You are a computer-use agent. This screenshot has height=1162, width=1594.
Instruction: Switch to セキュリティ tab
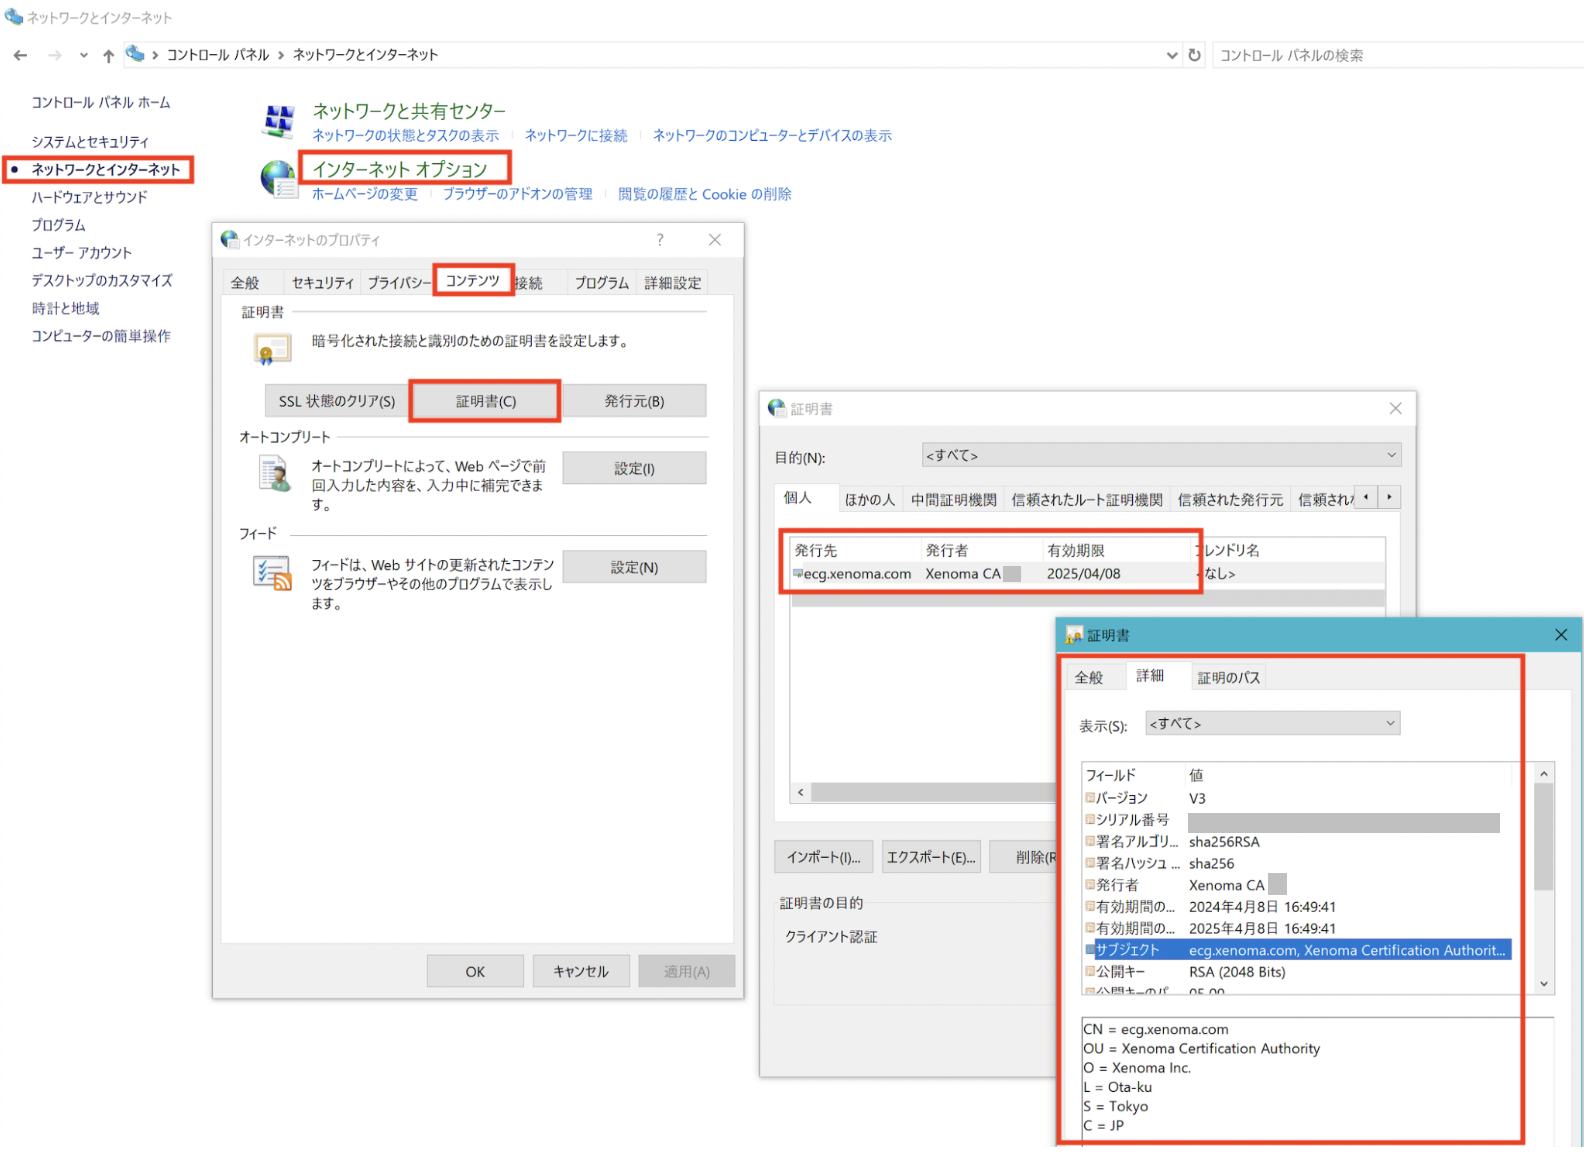322,284
